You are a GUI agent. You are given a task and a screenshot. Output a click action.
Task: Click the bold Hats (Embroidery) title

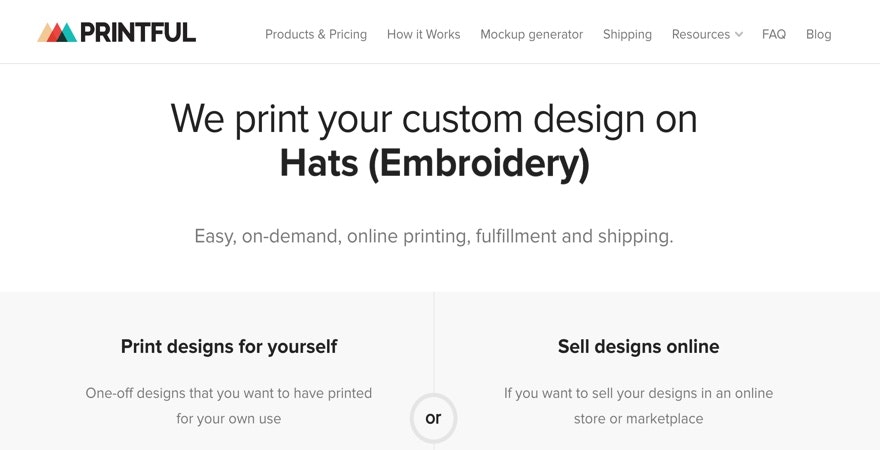point(434,164)
